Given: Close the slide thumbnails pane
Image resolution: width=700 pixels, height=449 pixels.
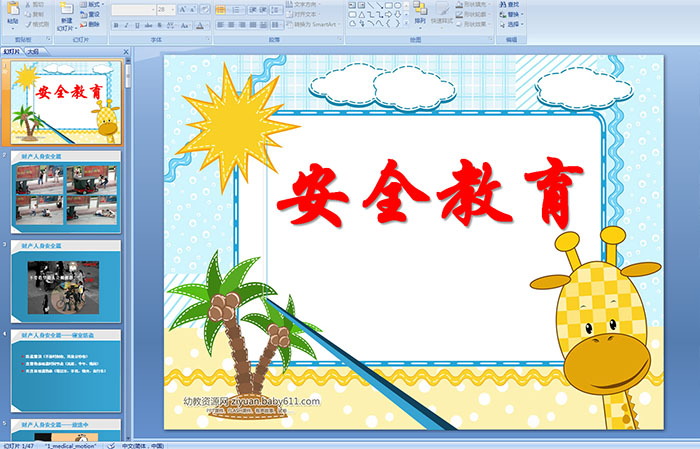Looking at the screenshot, I should tap(126, 52).
